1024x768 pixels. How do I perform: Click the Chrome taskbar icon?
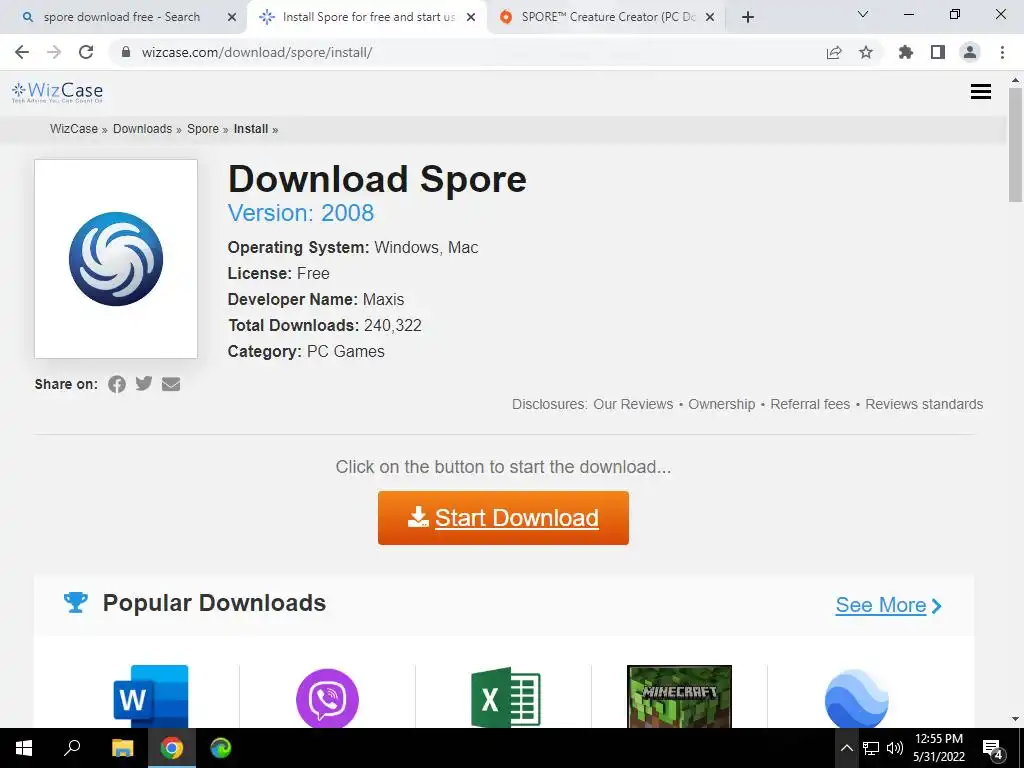(172, 748)
